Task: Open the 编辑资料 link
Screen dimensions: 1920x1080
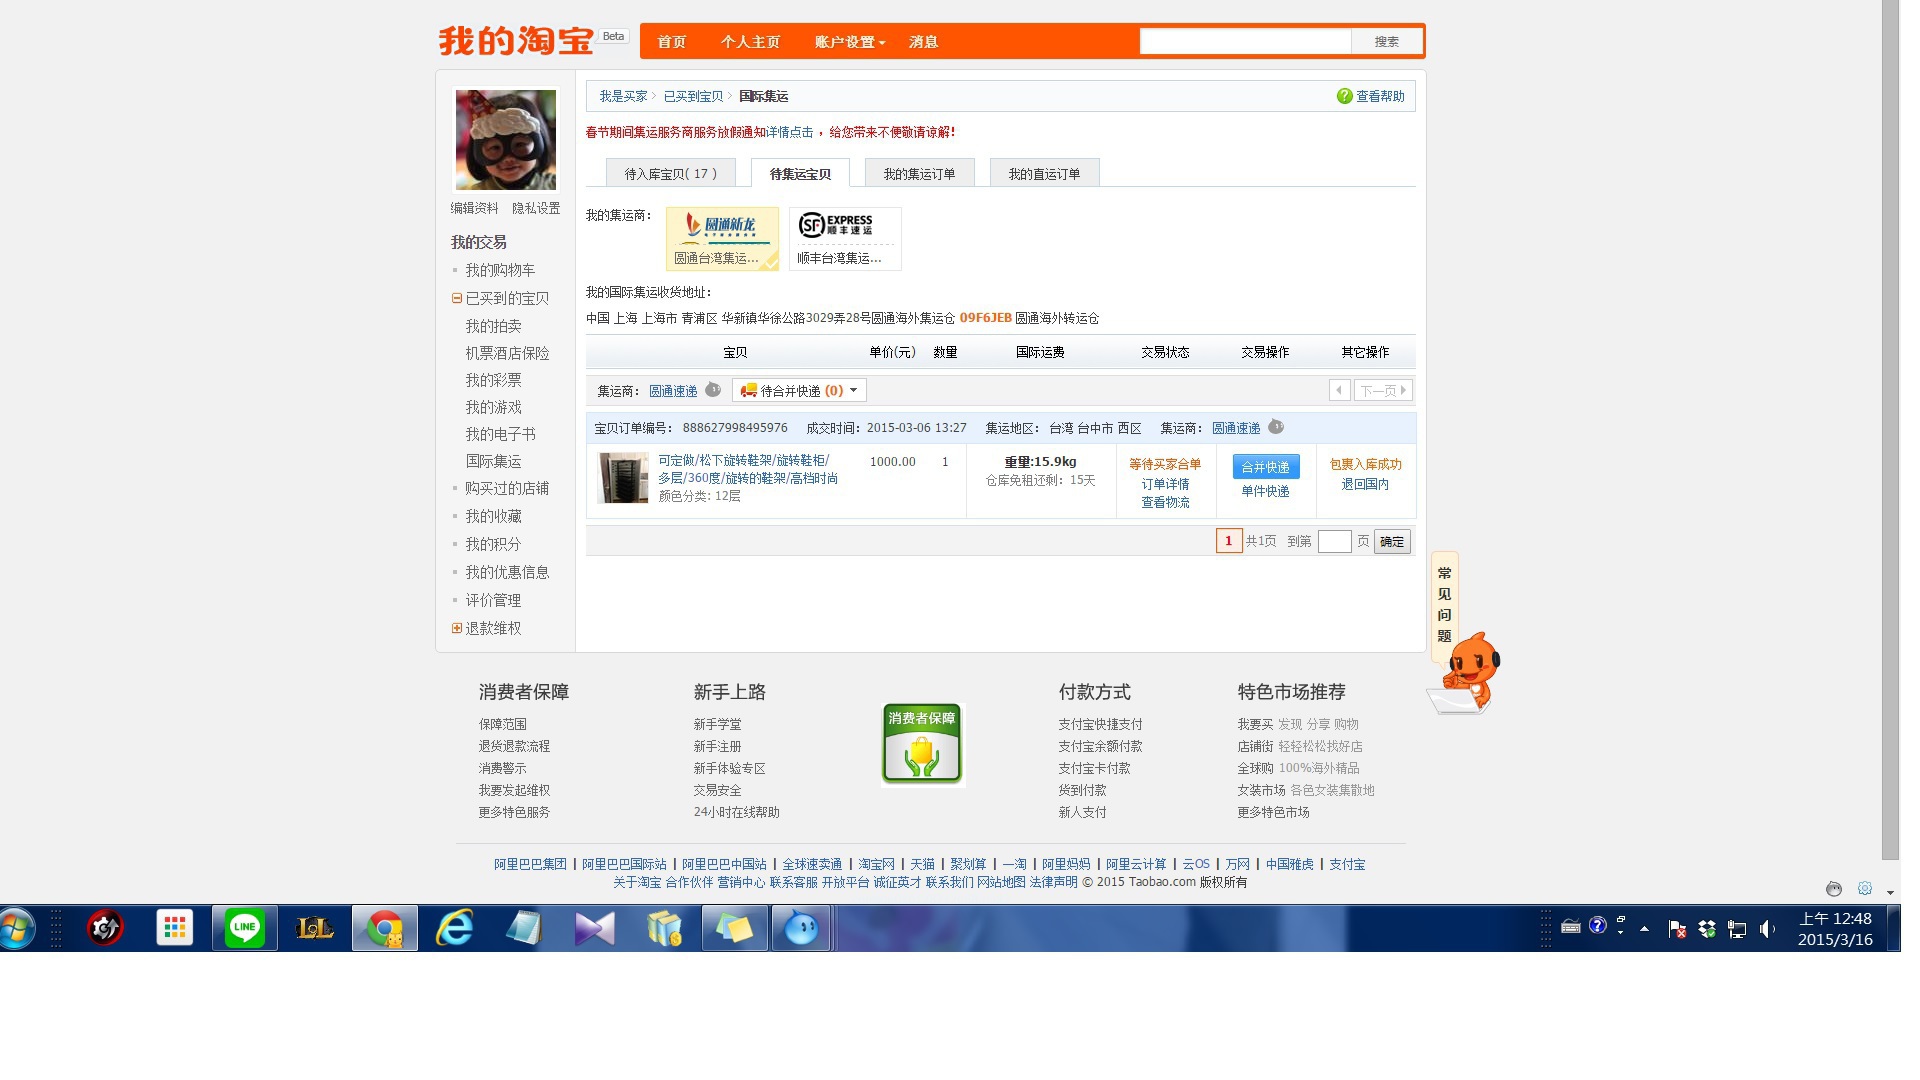Action: [474, 208]
